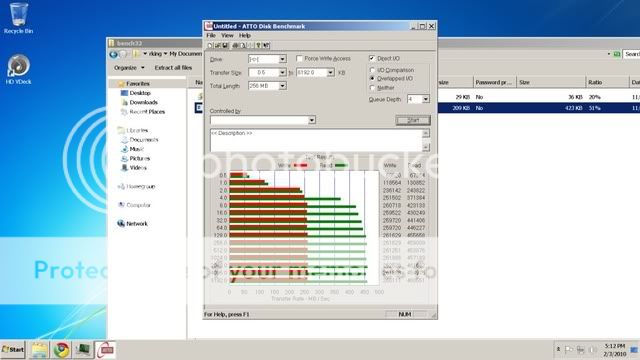Enable the Force Write Access checkbox
This screenshot has height=360, width=640.
299,59
